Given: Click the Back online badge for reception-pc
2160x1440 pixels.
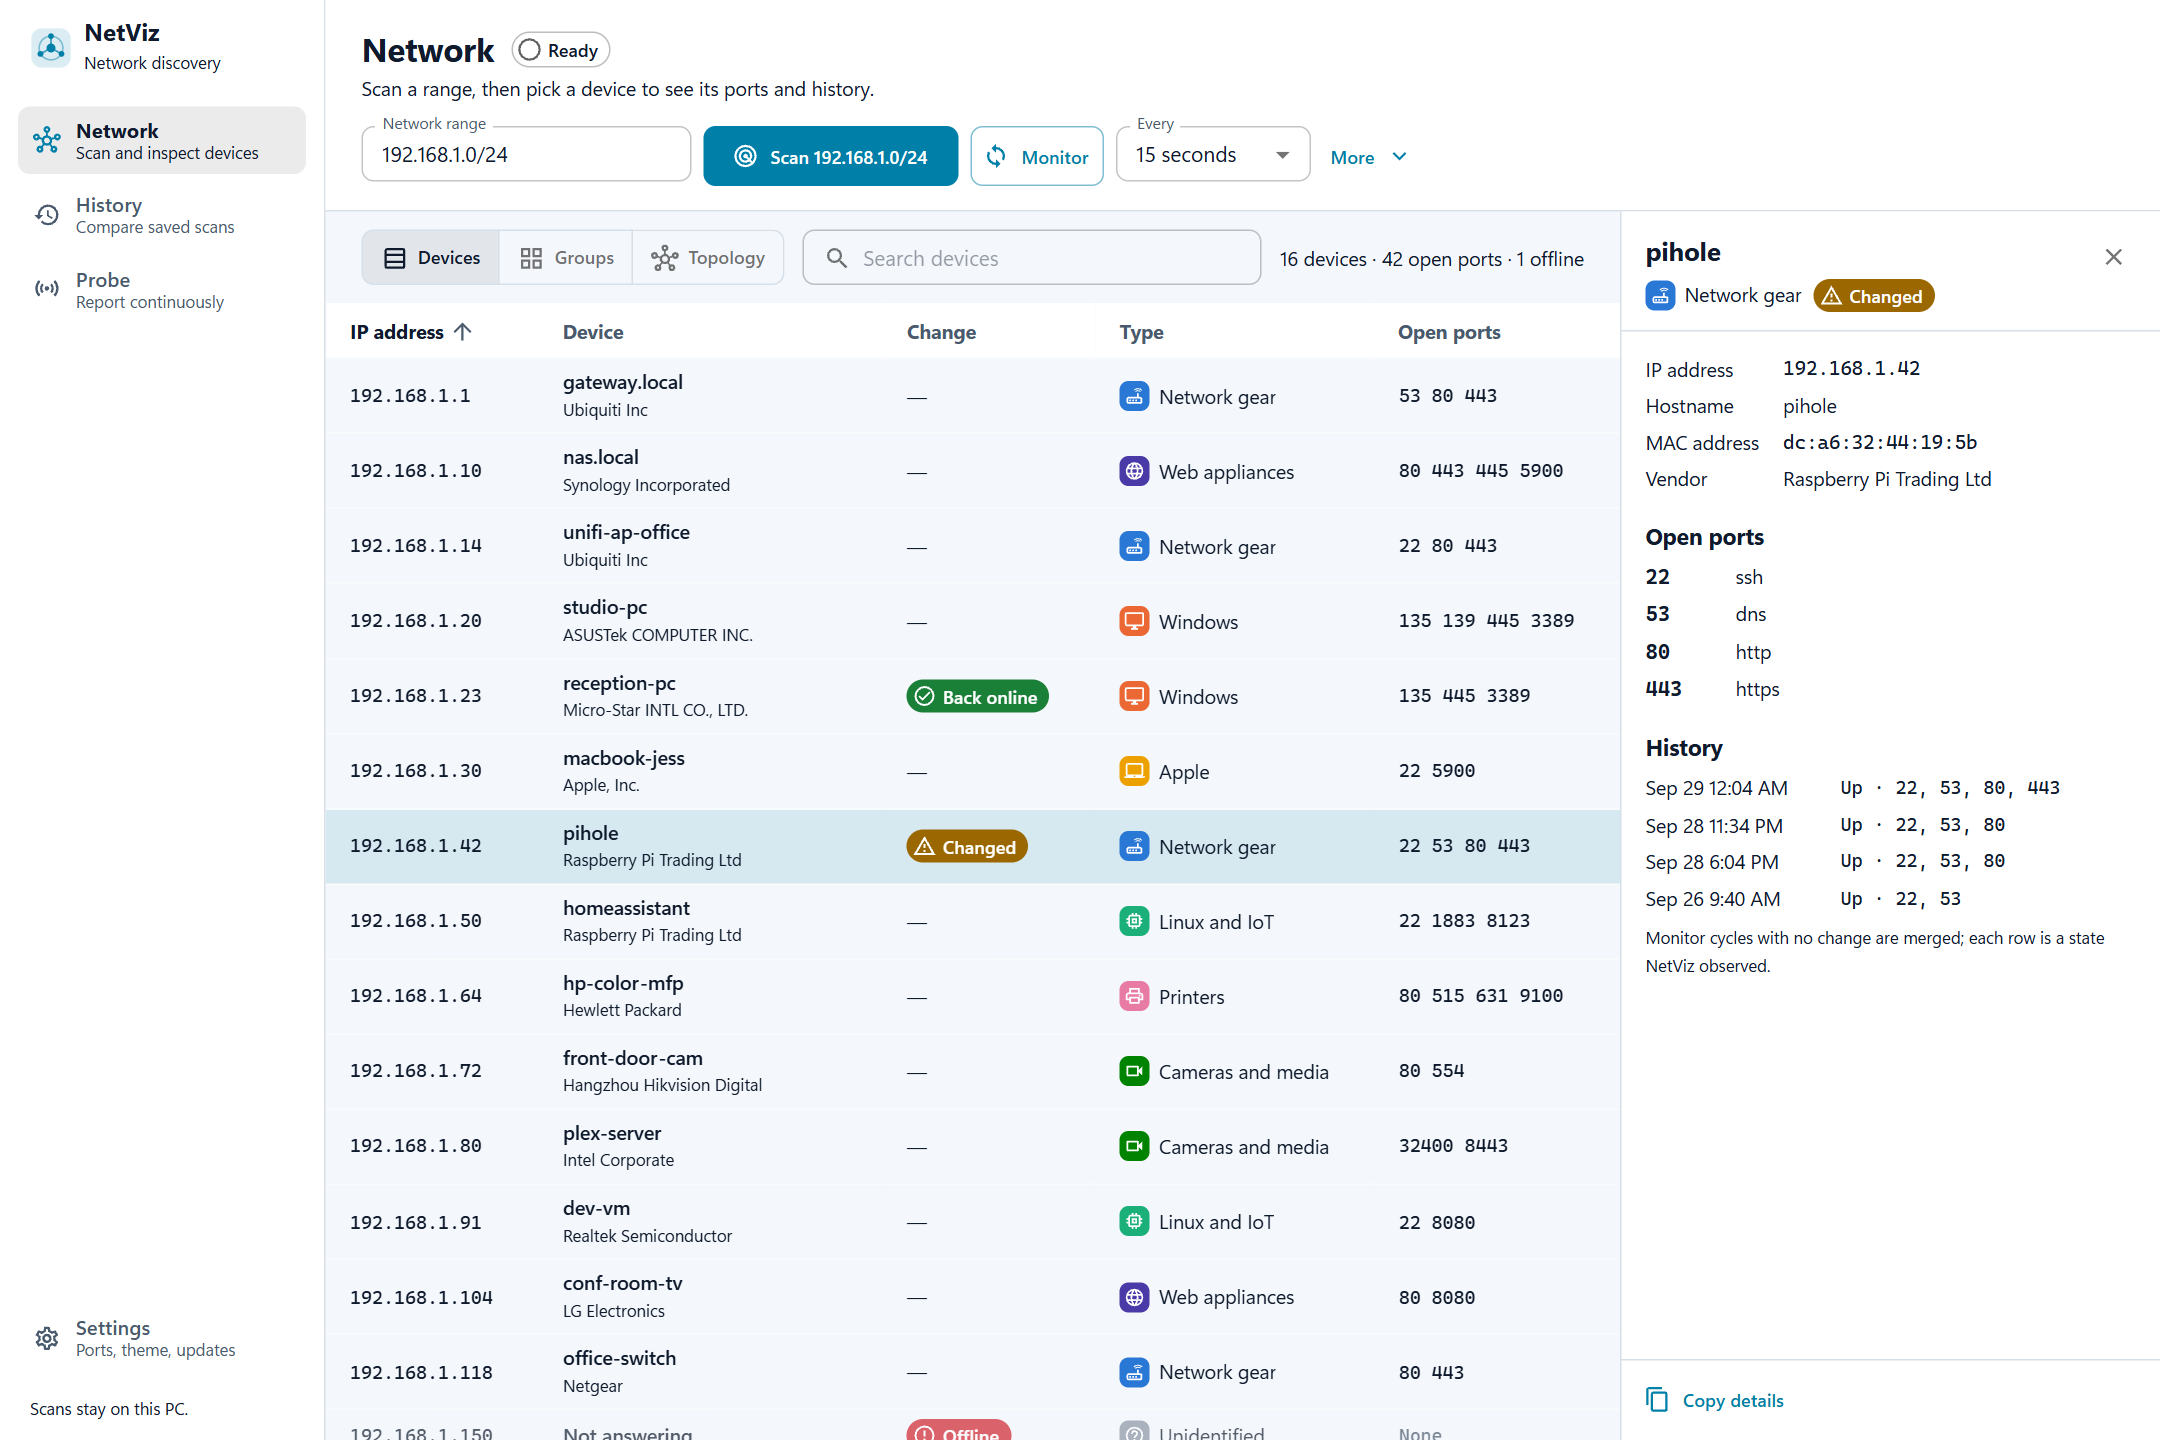Looking at the screenshot, I should pos(977,696).
